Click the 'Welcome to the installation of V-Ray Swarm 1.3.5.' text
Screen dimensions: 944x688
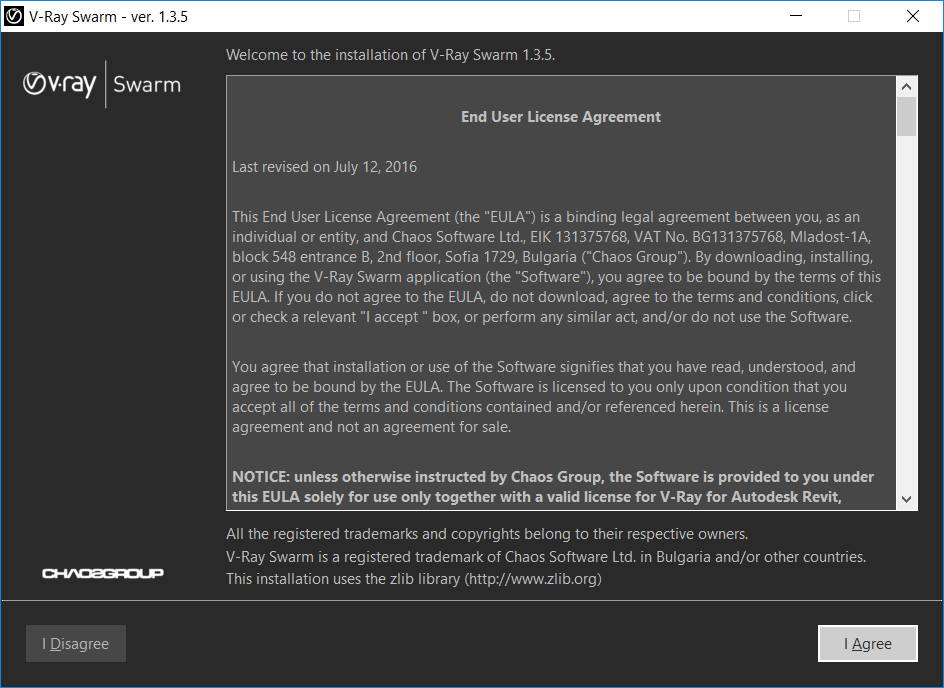click(x=390, y=55)
